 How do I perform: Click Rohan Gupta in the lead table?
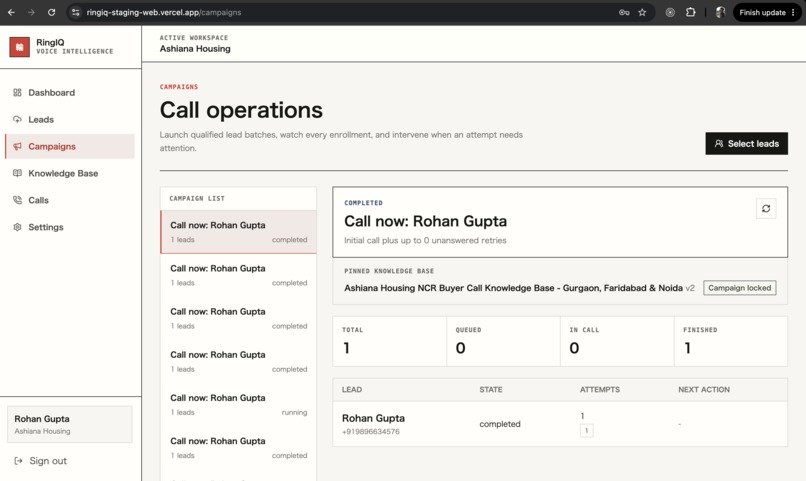[373, 418]
